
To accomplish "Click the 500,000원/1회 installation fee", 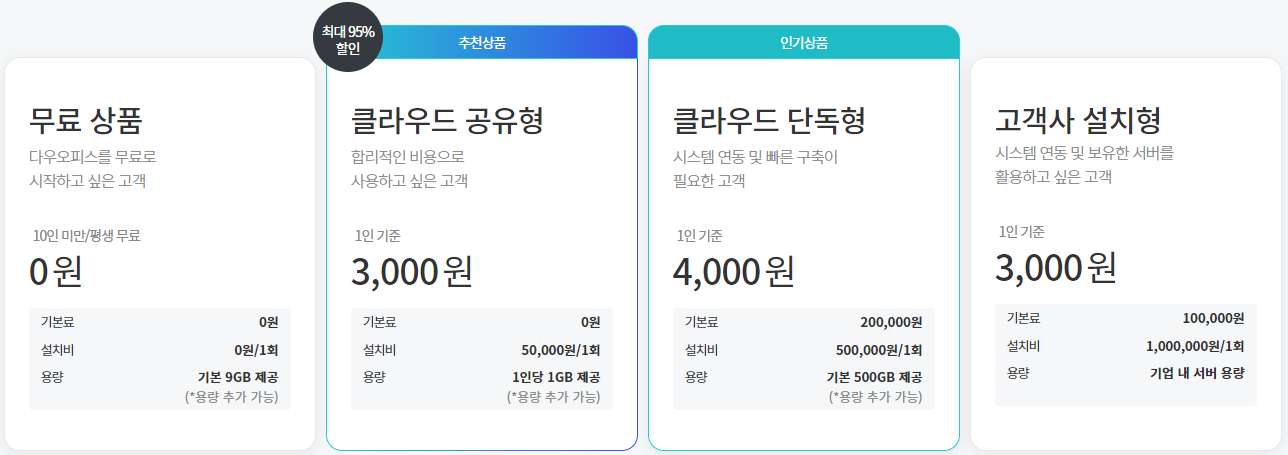I will point(879,350).
